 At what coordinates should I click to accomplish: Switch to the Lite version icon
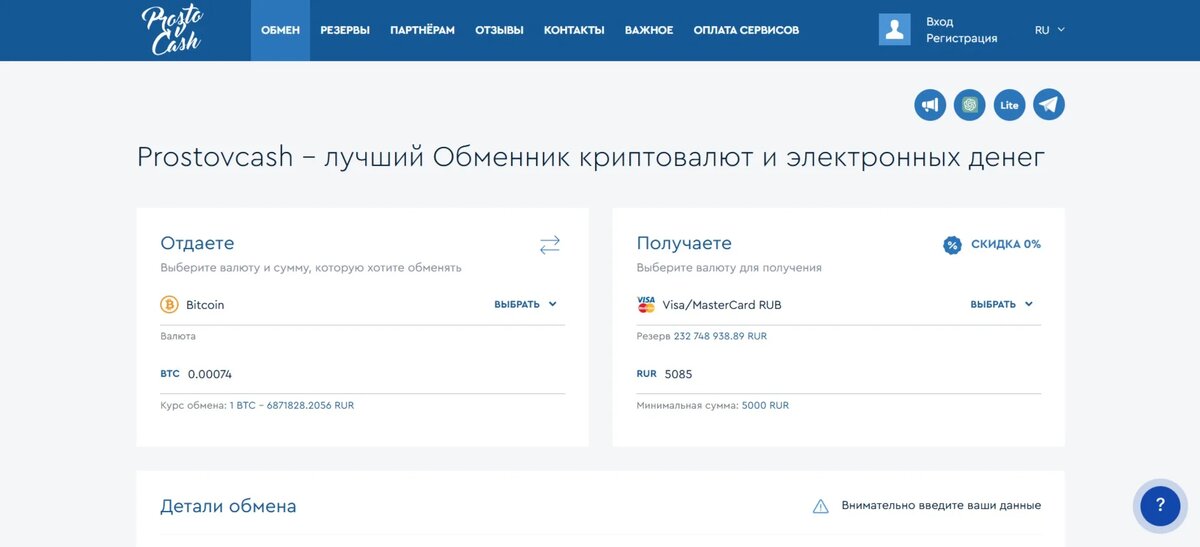[1009, 105]
